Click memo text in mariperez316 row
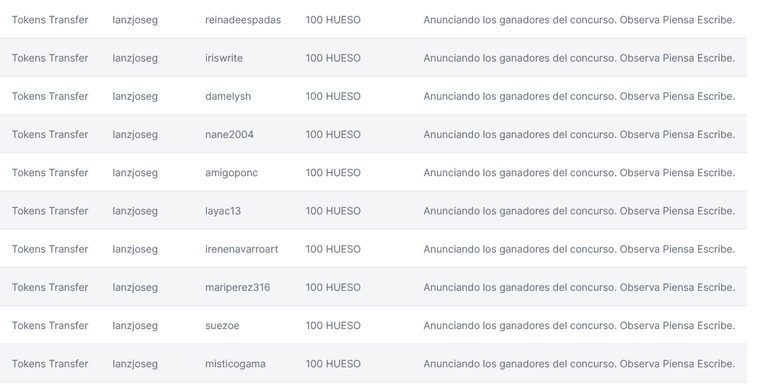 coord(579,288)
